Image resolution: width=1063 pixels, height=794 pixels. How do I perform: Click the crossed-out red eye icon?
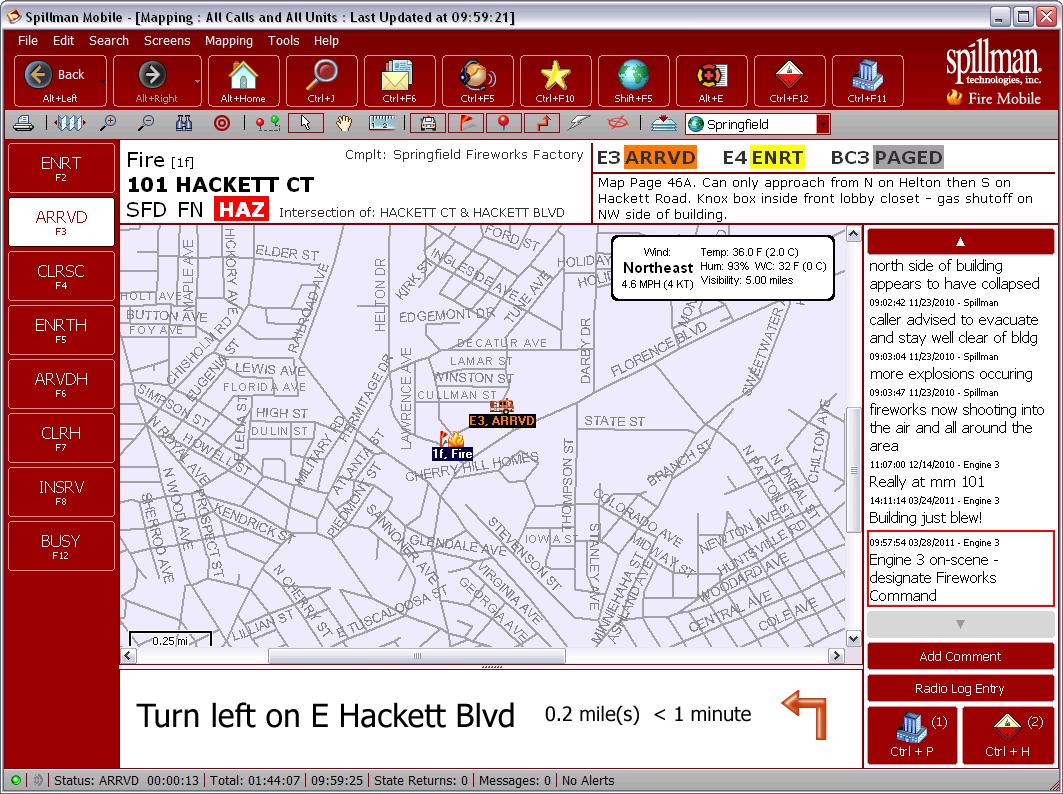coord(616,123)
